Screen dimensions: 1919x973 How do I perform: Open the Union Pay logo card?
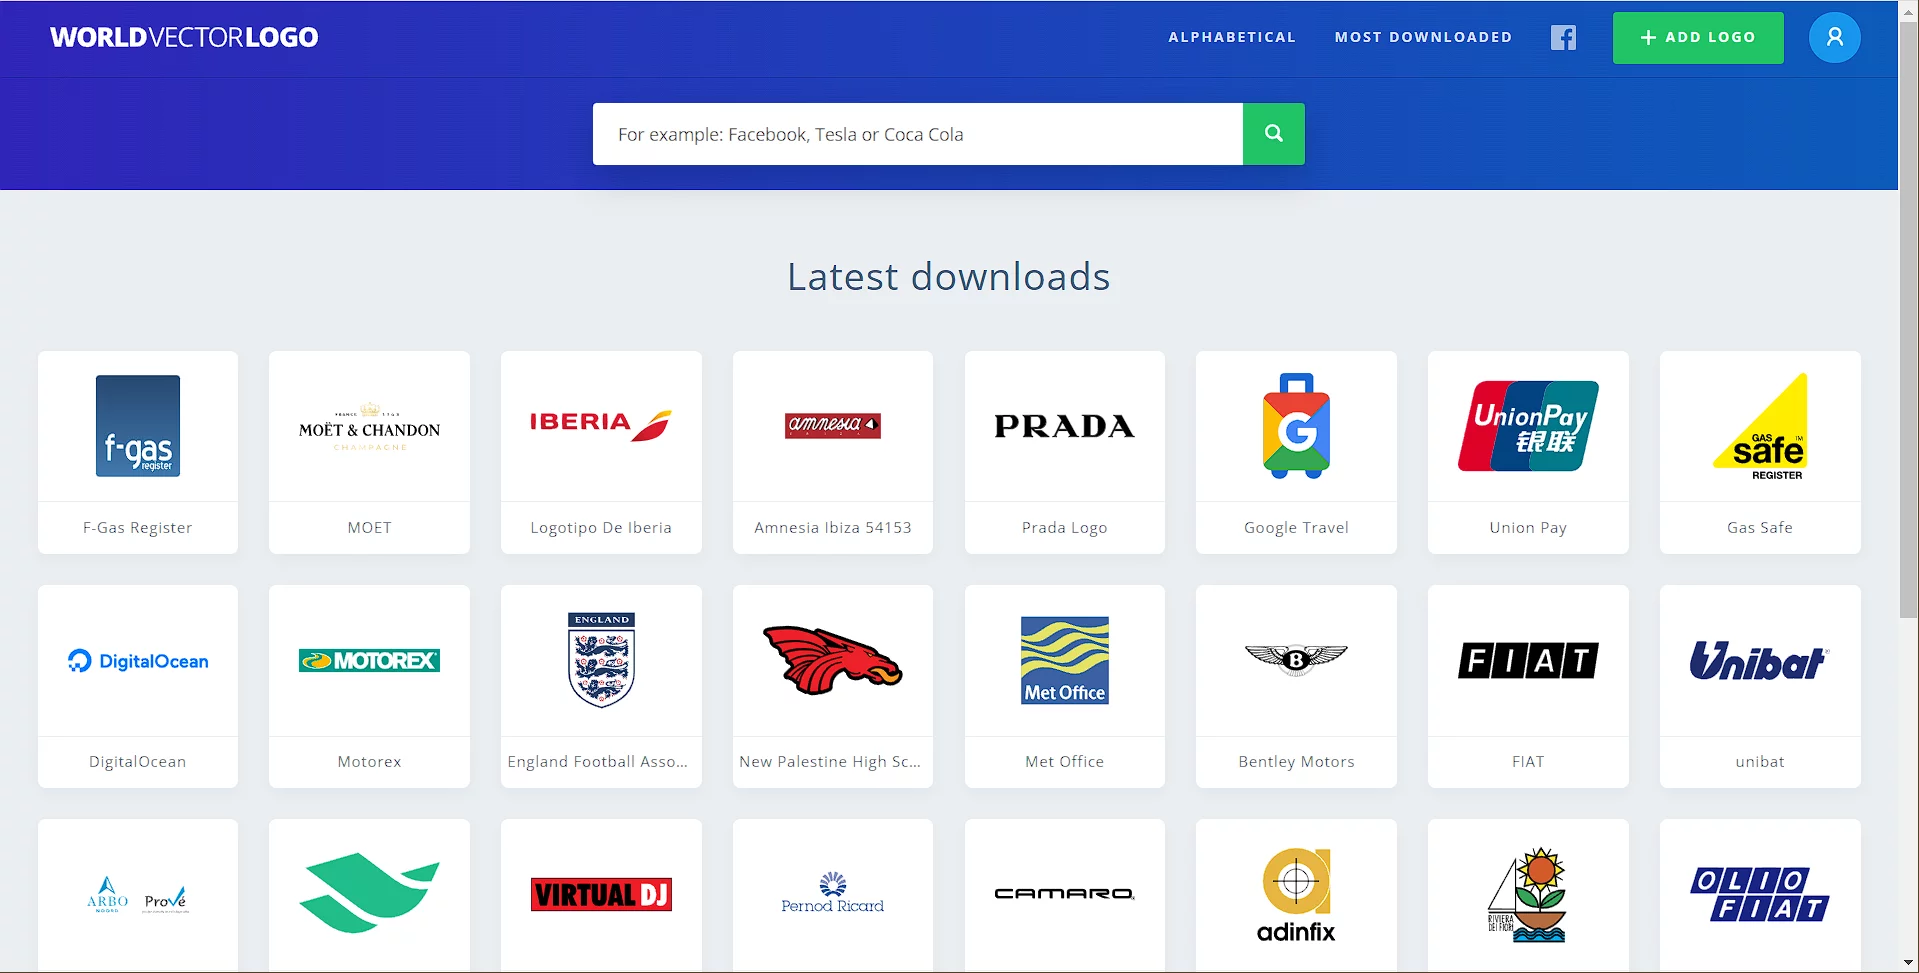click(1528, 426)
